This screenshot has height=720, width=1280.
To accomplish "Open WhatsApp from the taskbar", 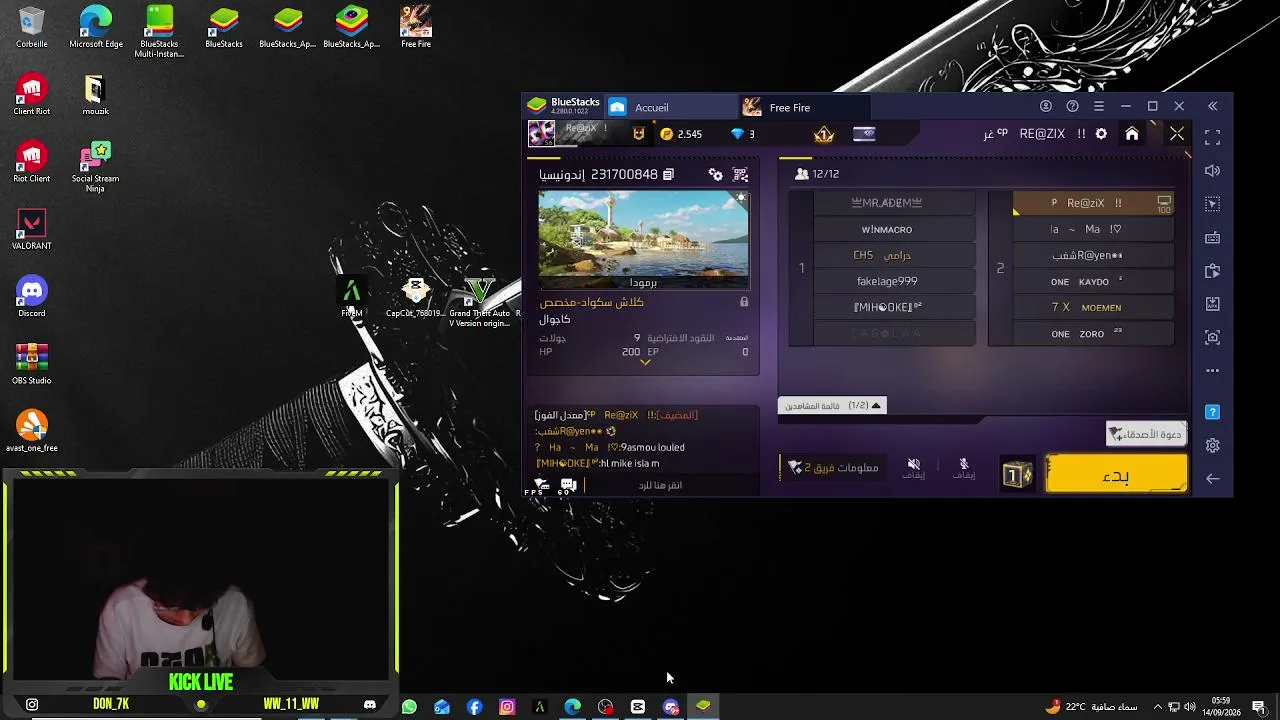I will click(x=409, y=707).
